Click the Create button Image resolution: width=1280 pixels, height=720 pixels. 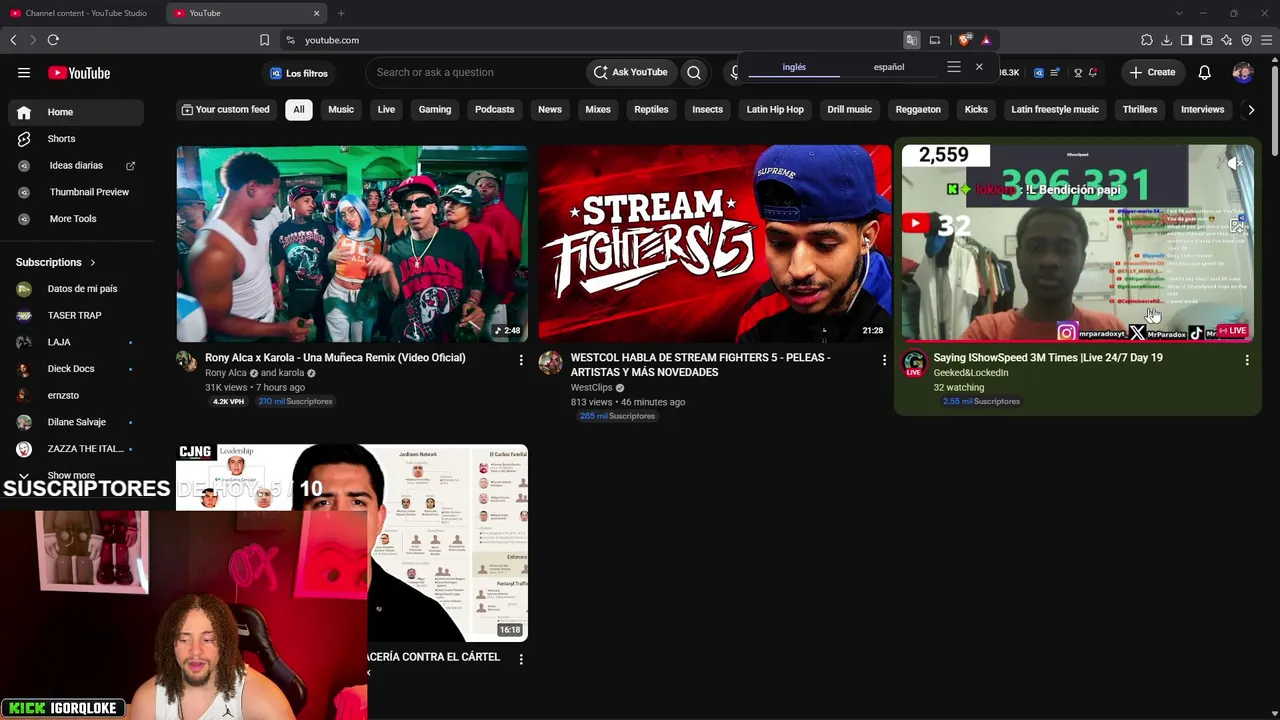pos(1153,72)
